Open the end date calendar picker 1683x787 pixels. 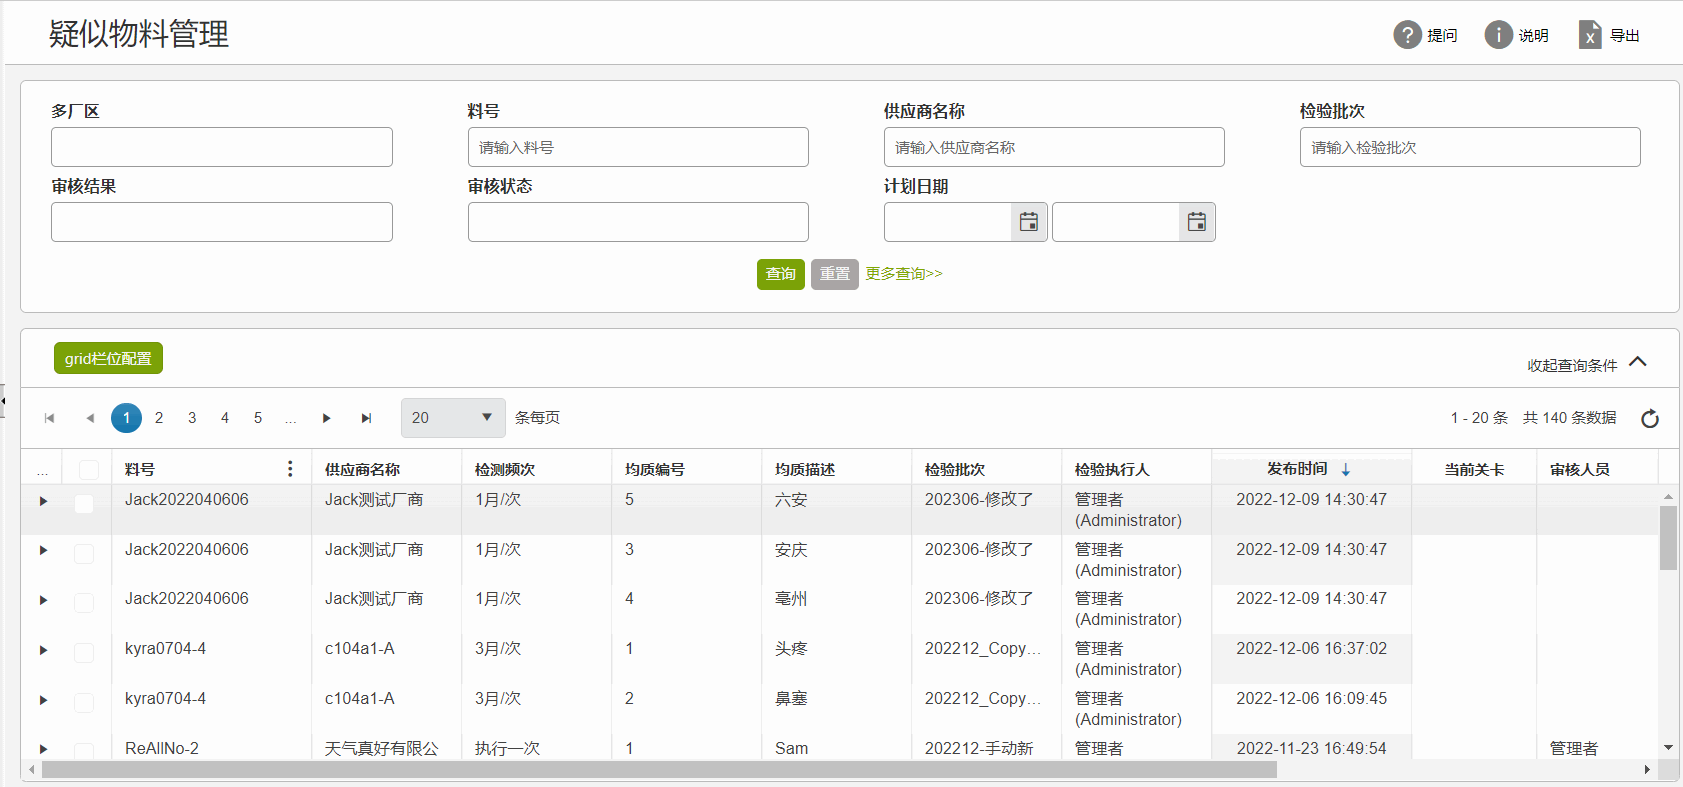tap(1197, 222)
